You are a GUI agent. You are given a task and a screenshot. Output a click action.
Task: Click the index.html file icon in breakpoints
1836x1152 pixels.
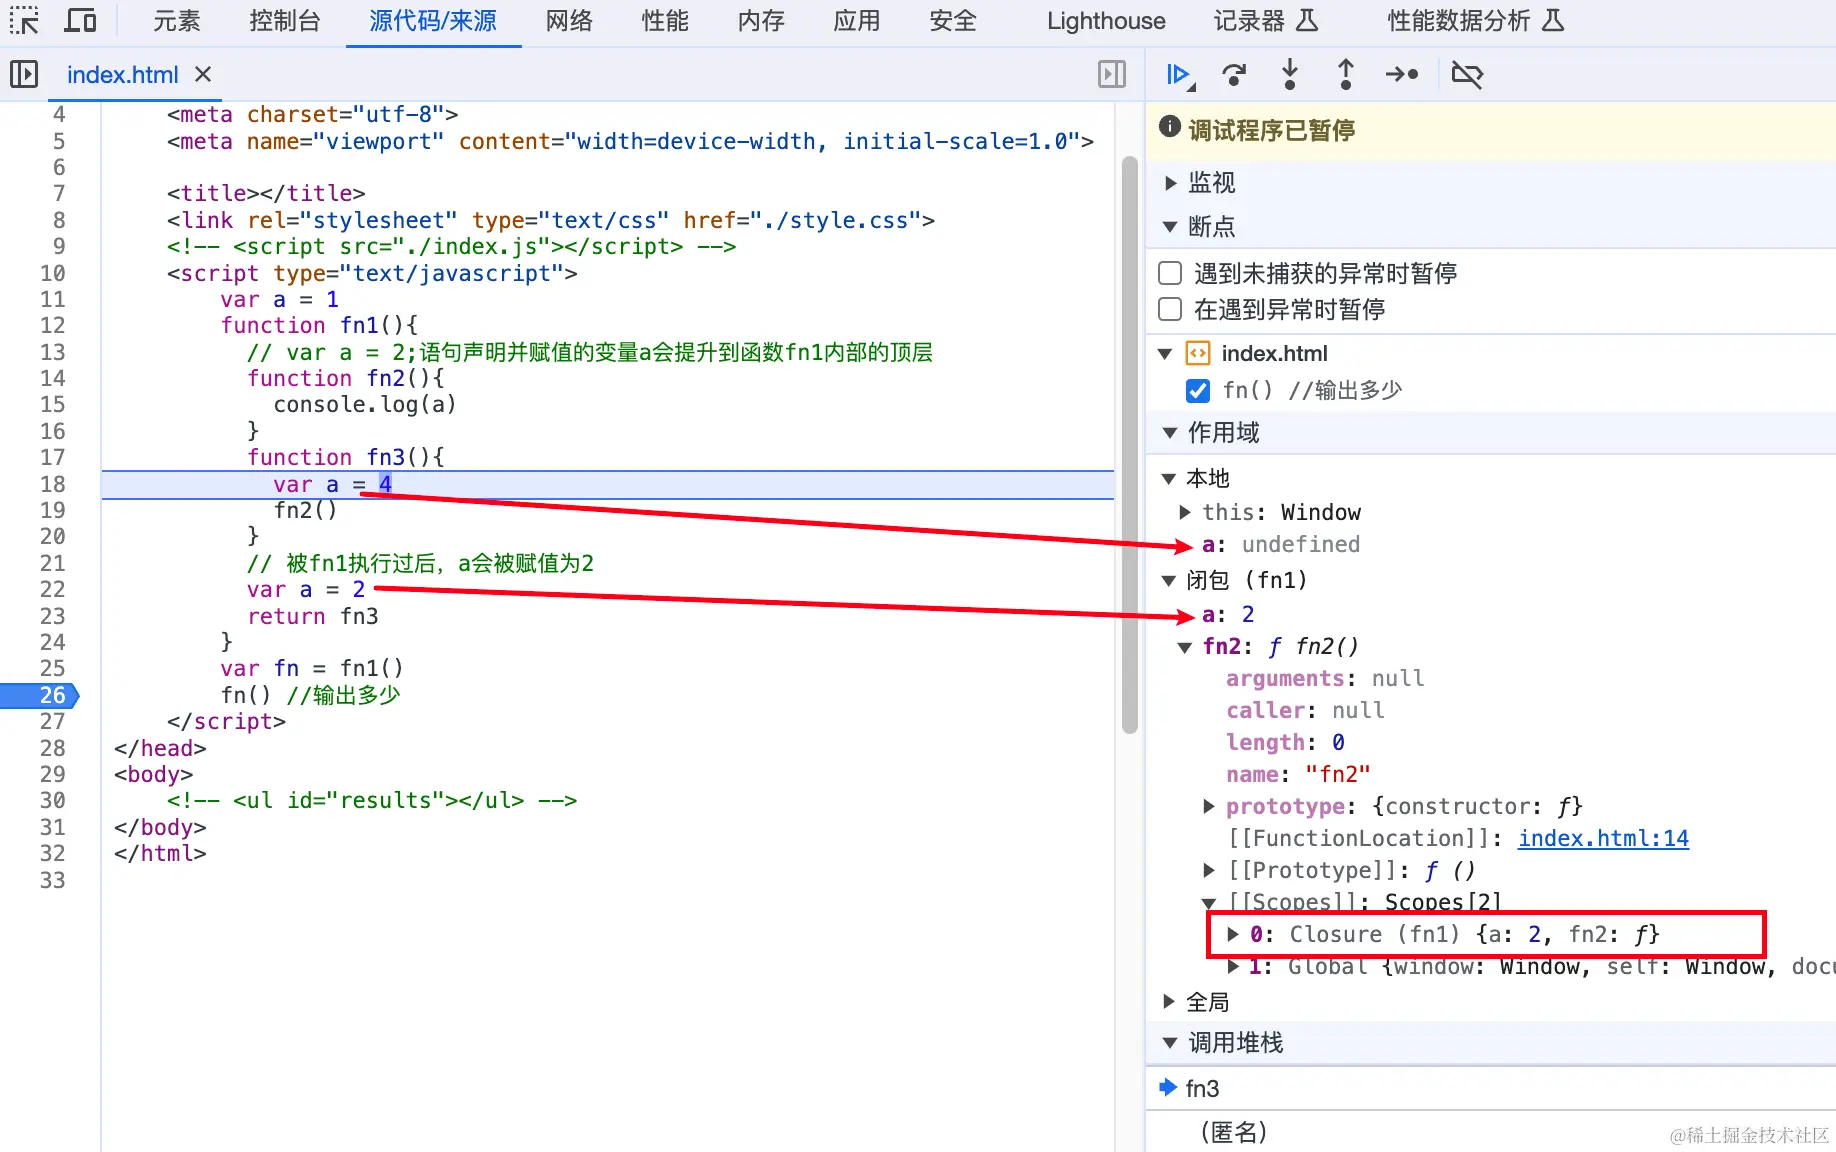click(x=1197, y=353)
